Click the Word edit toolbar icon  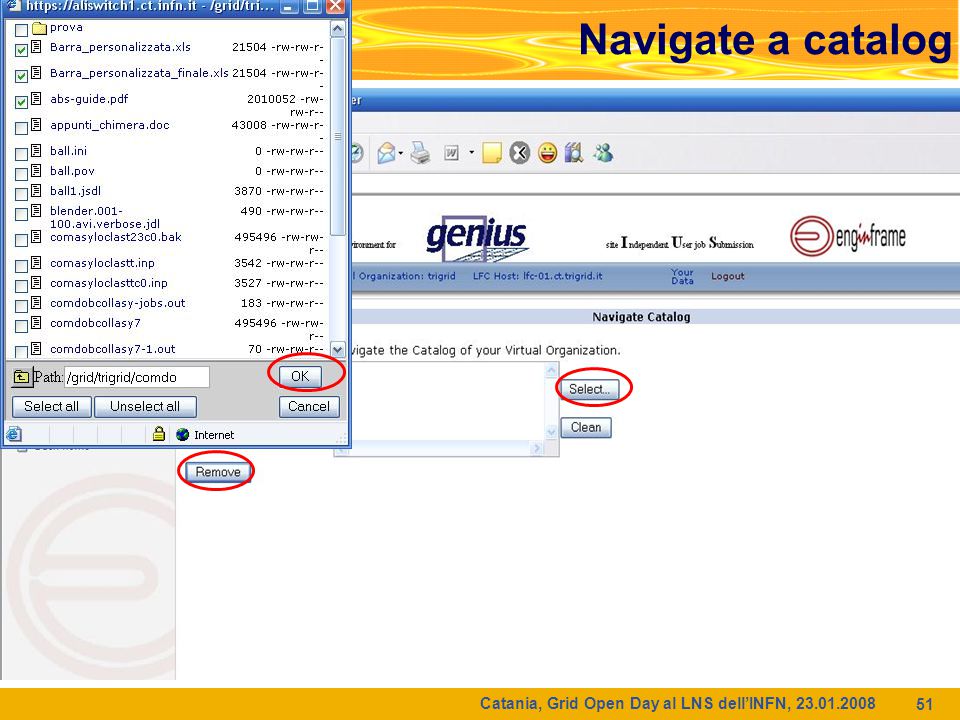(x=451, y=152)
